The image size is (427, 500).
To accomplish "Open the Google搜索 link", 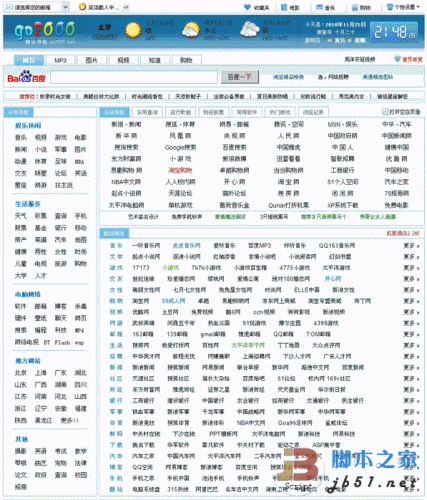I will coord(180,147).
